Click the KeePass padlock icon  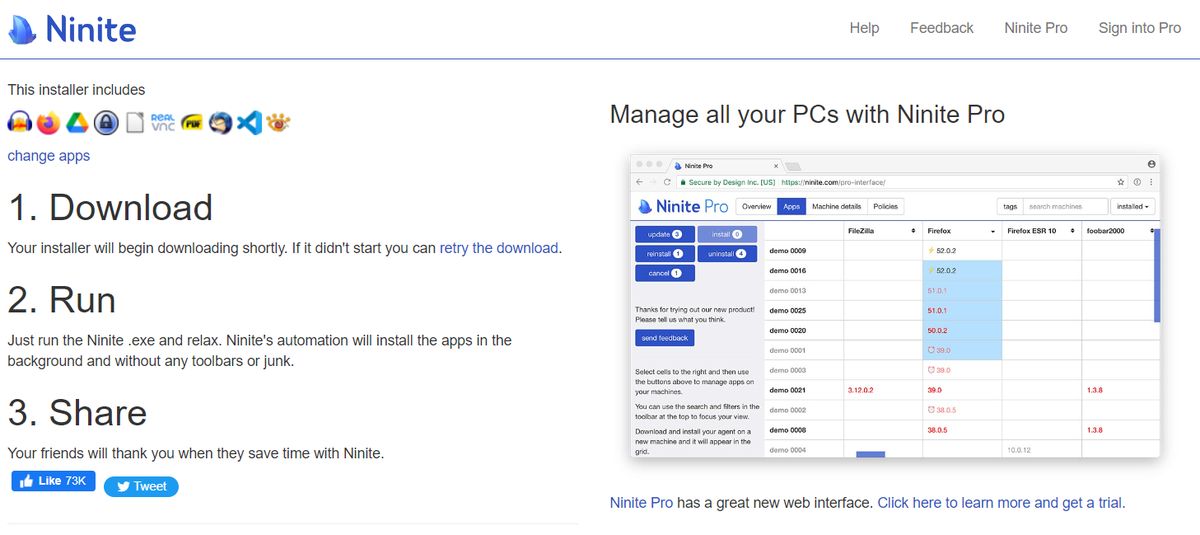[106, 123]
